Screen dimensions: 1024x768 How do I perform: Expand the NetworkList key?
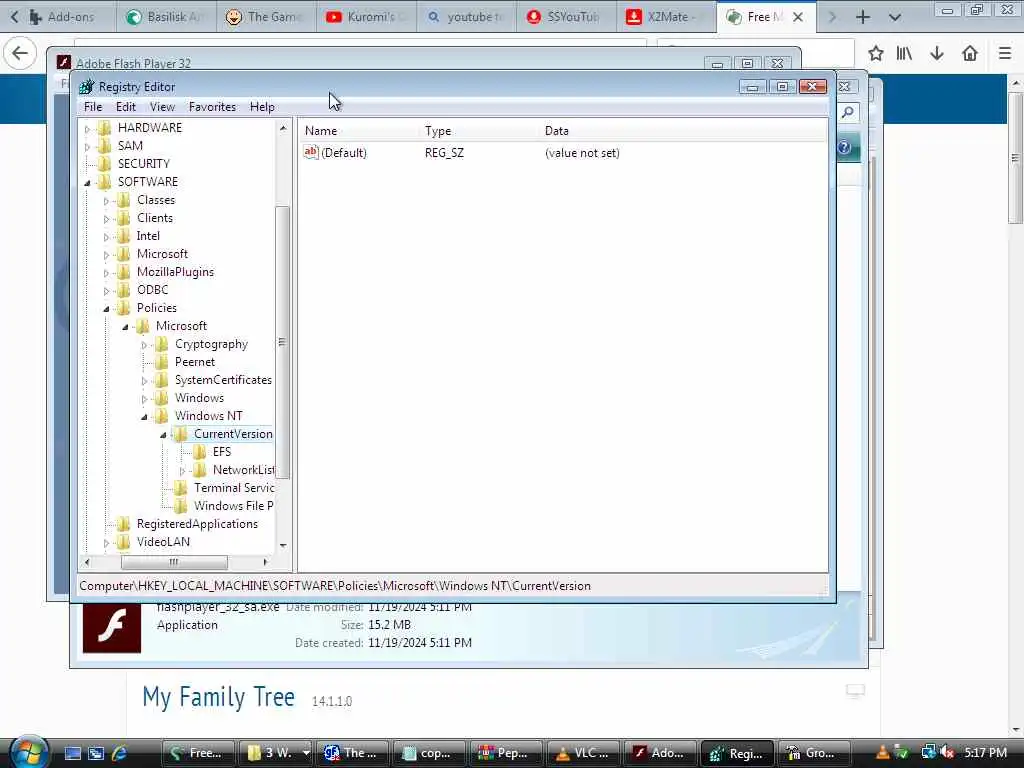[182, 471]
